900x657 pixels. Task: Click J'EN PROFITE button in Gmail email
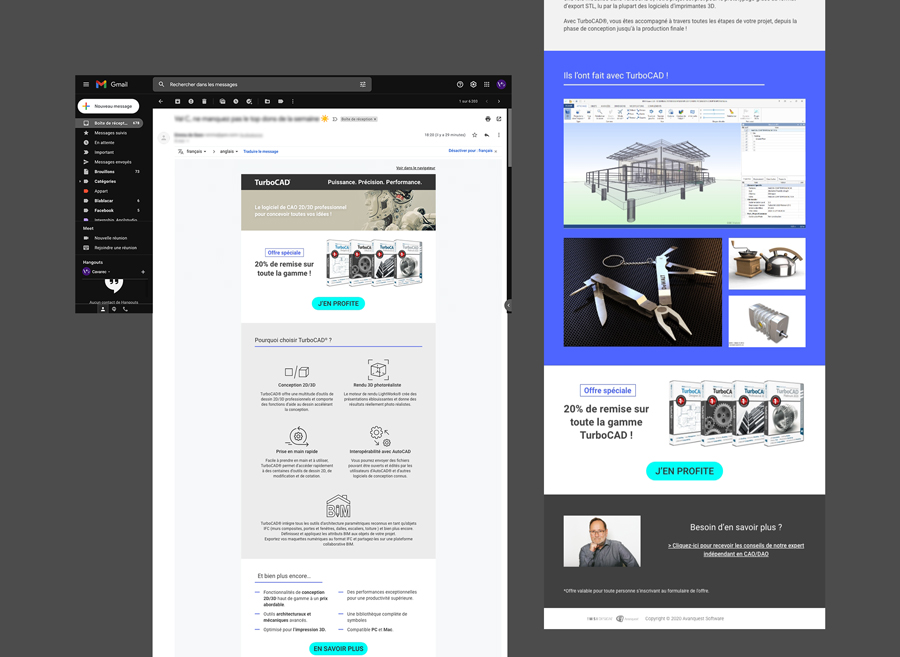(338, 304)
